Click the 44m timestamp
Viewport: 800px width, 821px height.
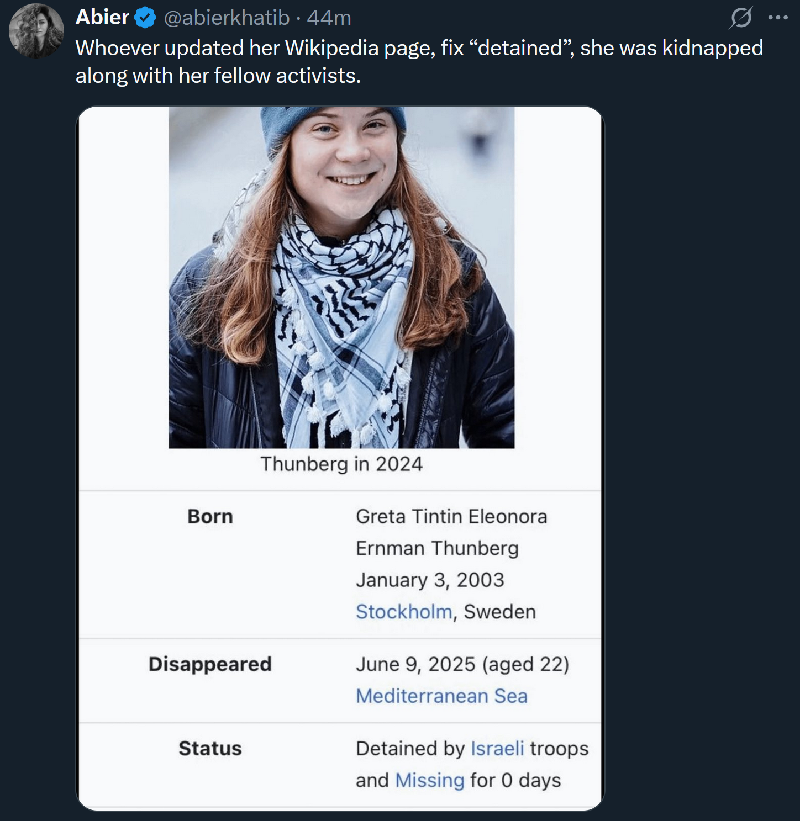tap(329, 18)
